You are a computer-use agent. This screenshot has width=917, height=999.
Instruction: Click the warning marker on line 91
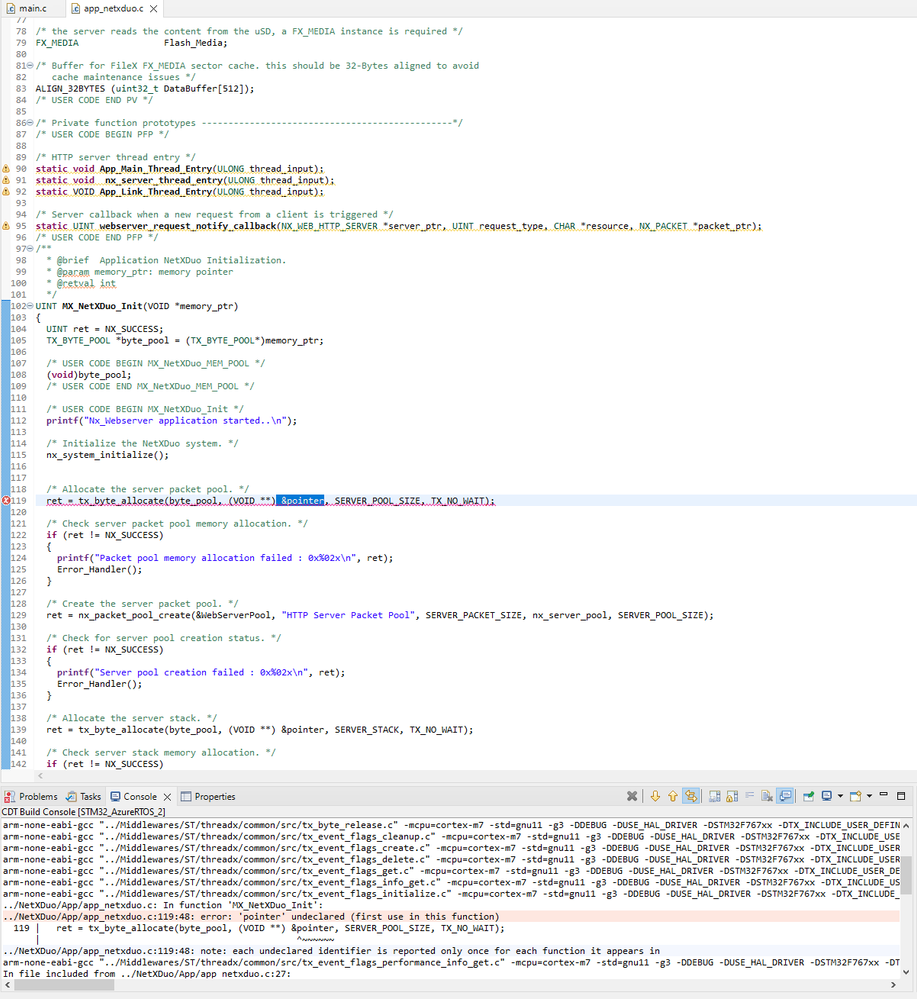pyautogui.click(x=6, y=180)
